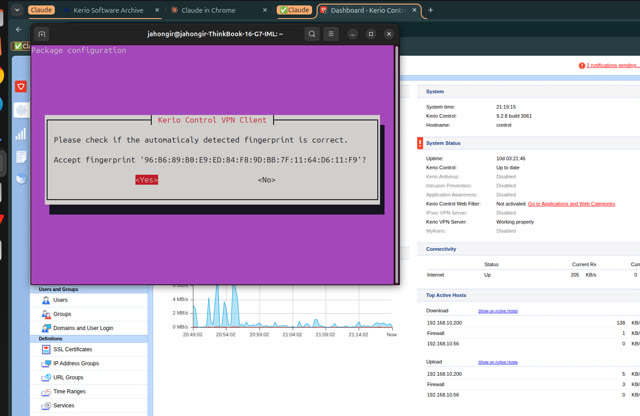Open a new browser tab

coord(430,10)
